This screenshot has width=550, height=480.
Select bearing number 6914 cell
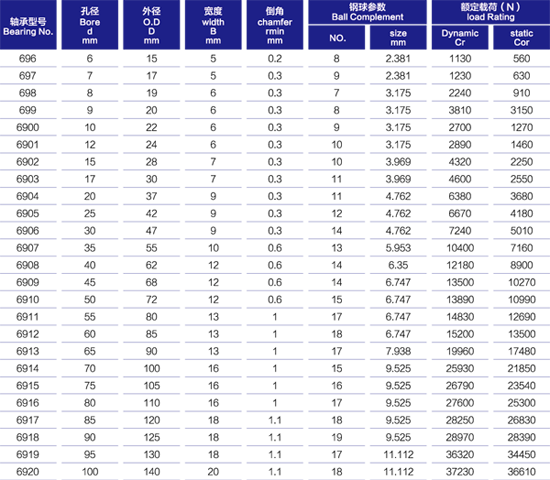pyautogui.click(x=28, y=368)
